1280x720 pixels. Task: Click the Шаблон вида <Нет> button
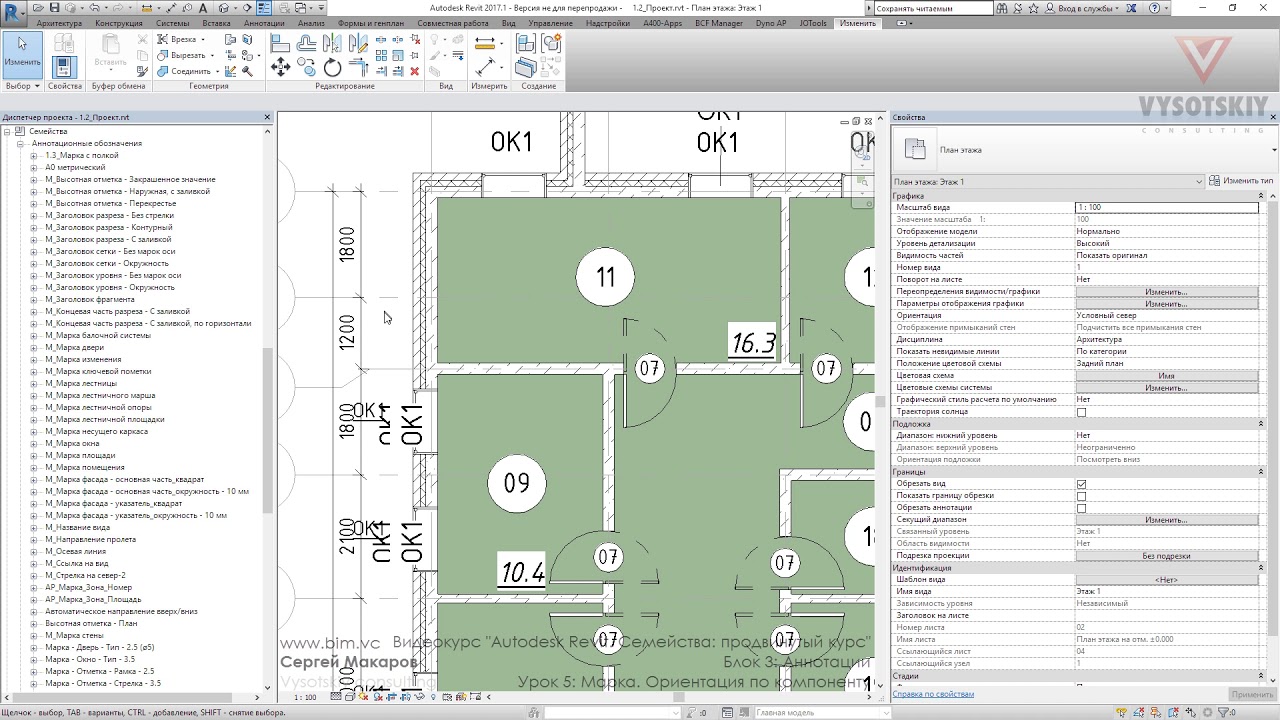[1166, 580]
